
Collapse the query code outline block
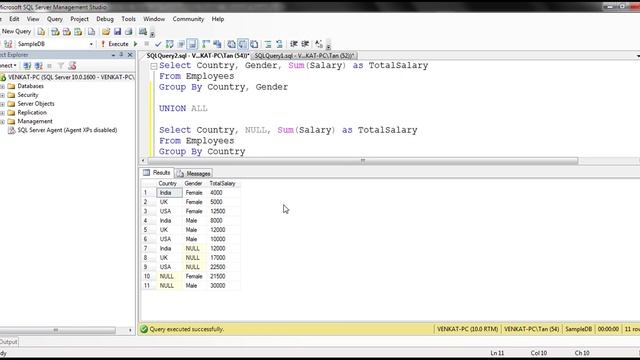pyautogui.click(x=153, y=66)
